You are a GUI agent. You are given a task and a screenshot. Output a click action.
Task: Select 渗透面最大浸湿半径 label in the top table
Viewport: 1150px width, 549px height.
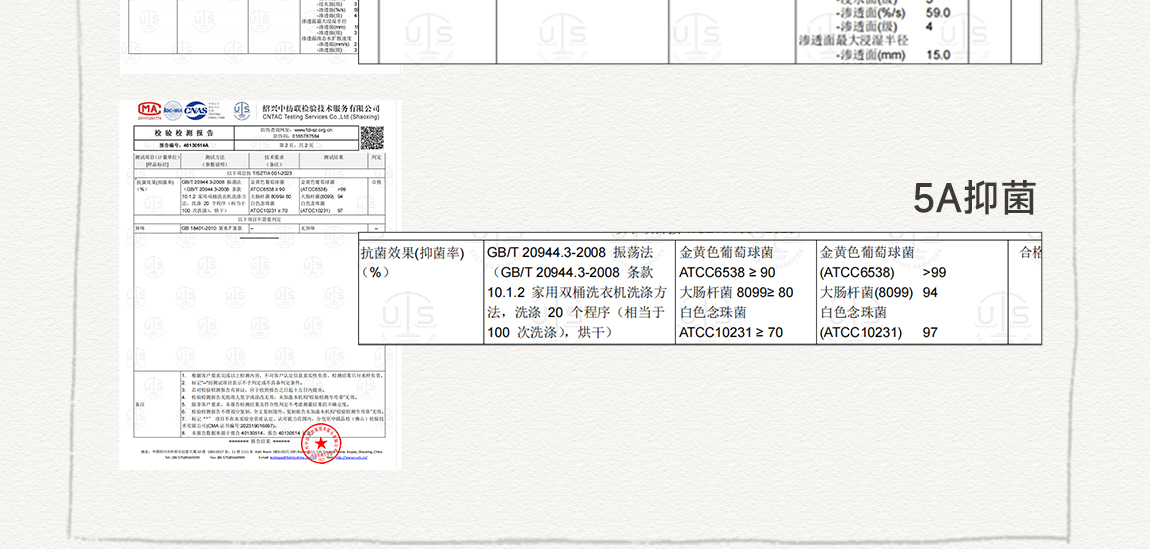coord(853,40)
